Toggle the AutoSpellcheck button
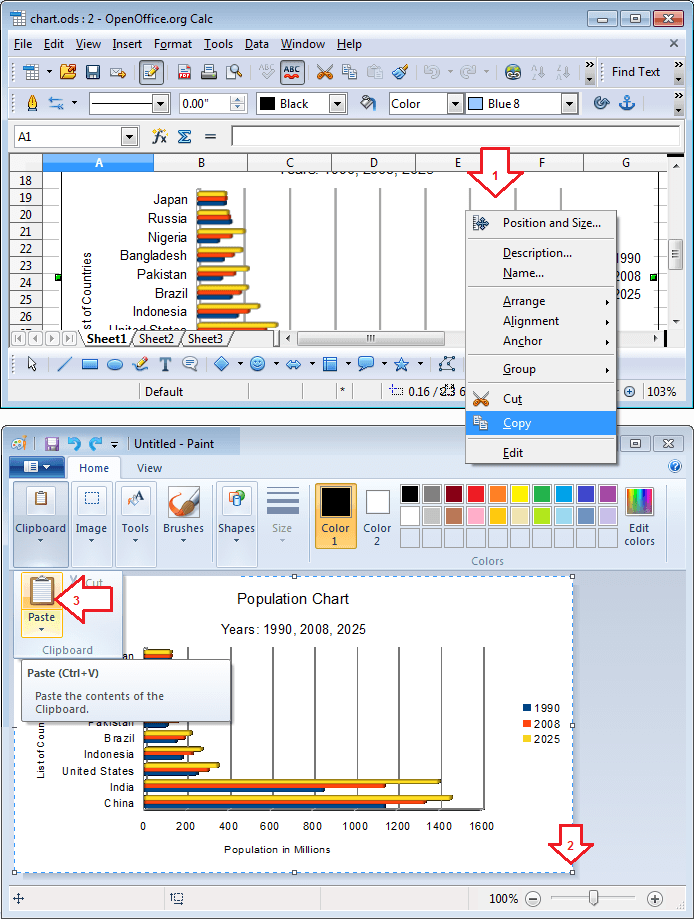This screenshot has width=694, height=919. 292,72
